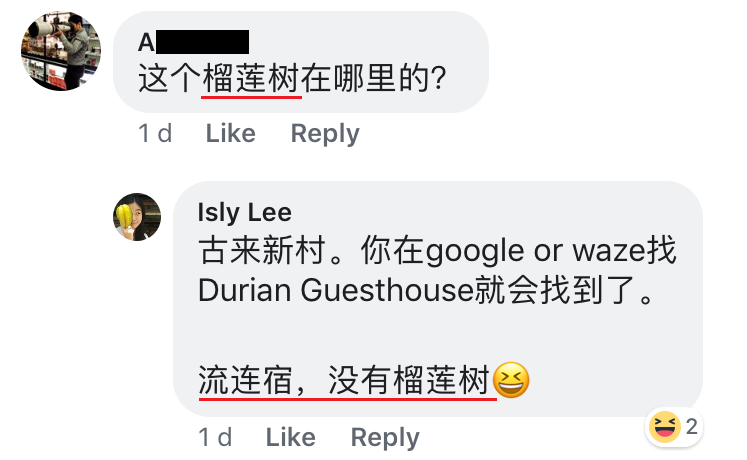Visit the Isly Lee name link
This screenshot has height=460, width=747.
coord(245,212)
